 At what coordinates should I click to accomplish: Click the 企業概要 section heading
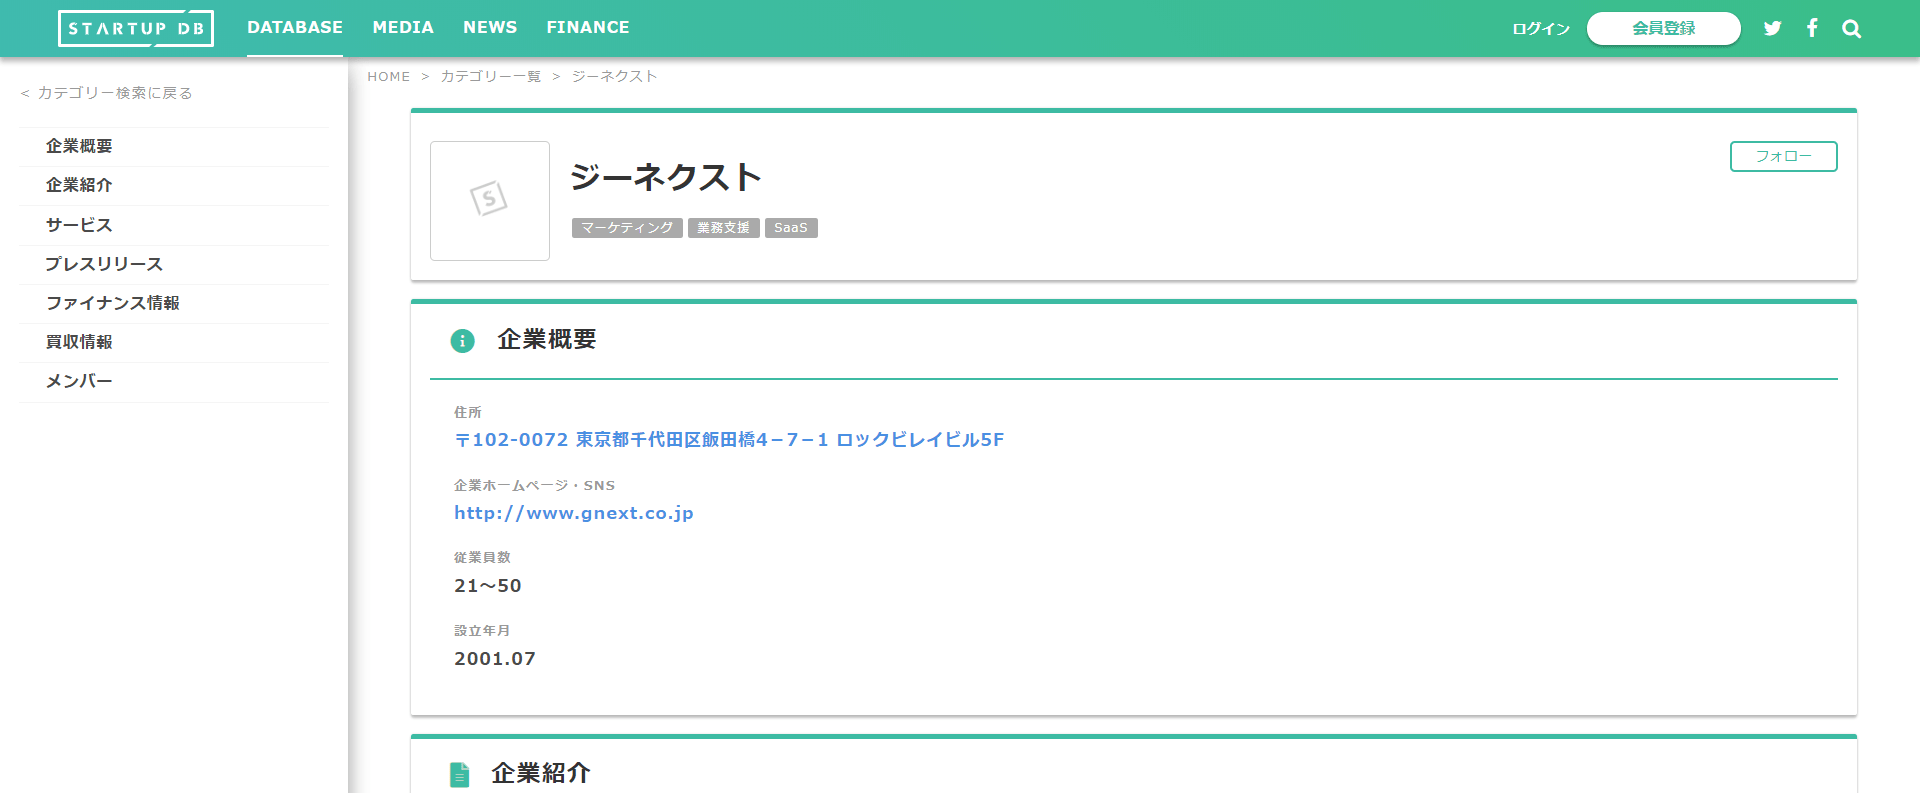547,340
